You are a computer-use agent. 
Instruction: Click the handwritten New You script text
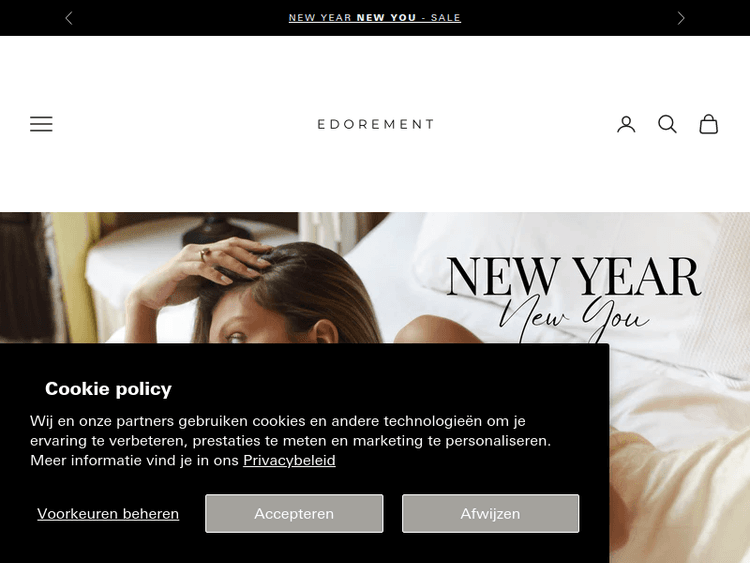[574, 318]
